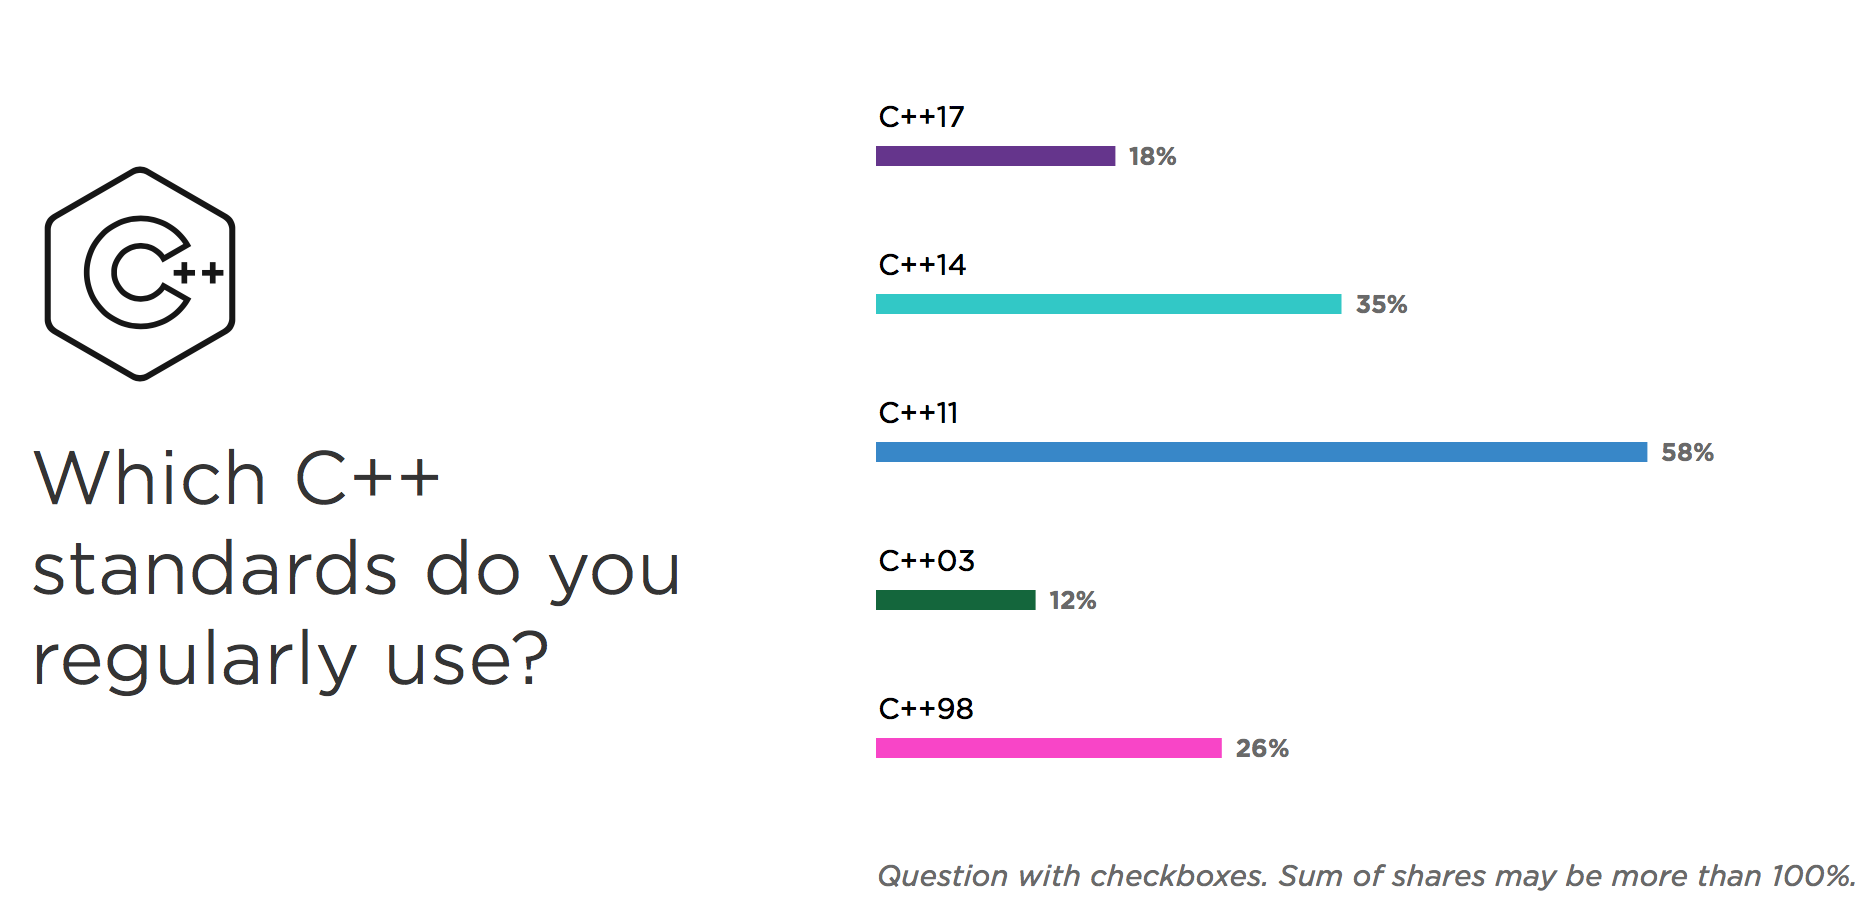Viewport: 1868px width, 906px height.
Task: Click the blue C++11 bar
Action: click(x=1261, y=452)
